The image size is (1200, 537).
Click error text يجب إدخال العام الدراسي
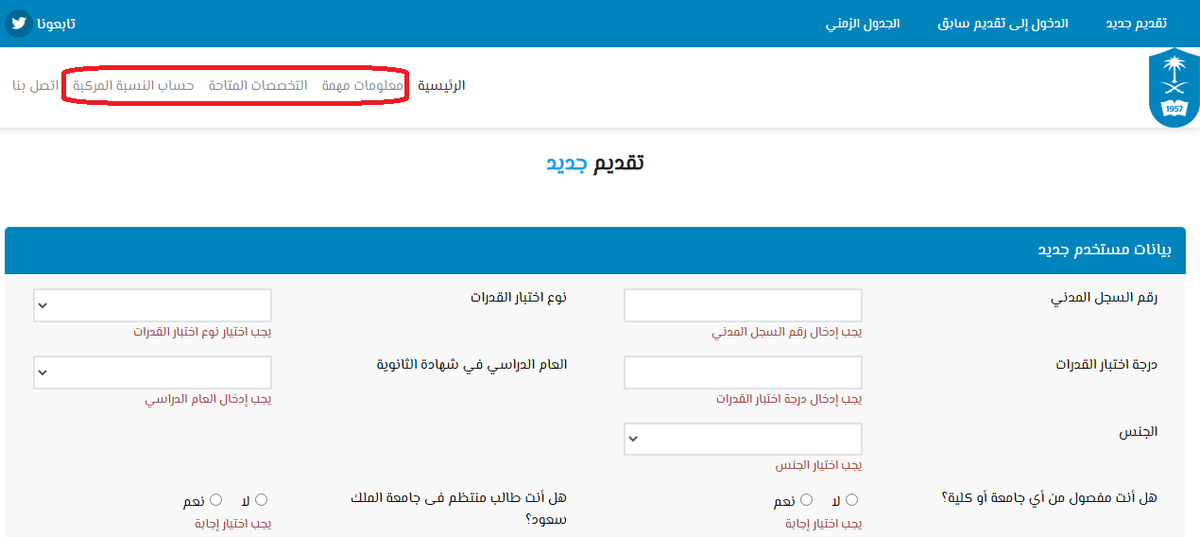tap(208, 399)
